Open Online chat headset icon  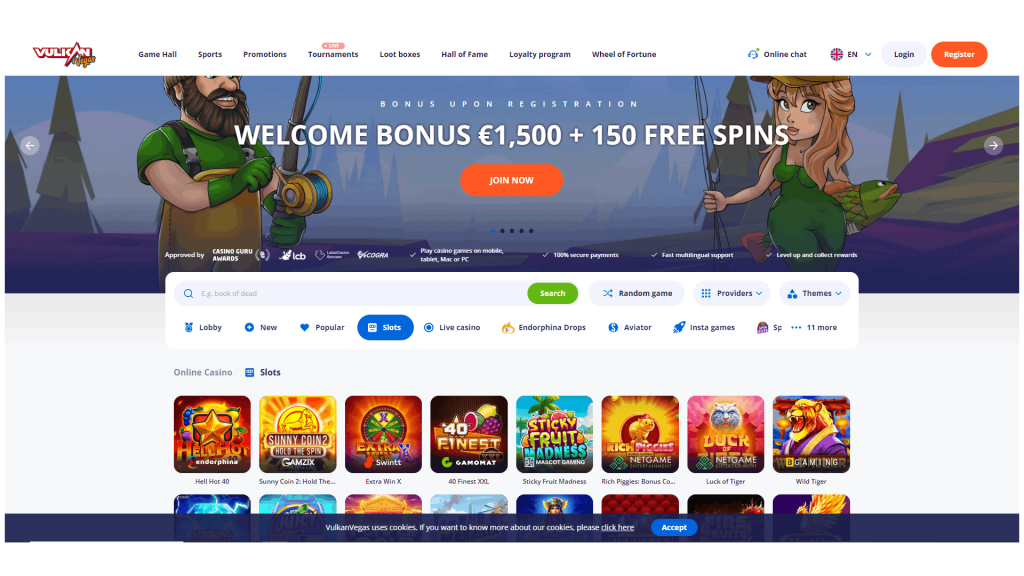(x=753, y=54)
